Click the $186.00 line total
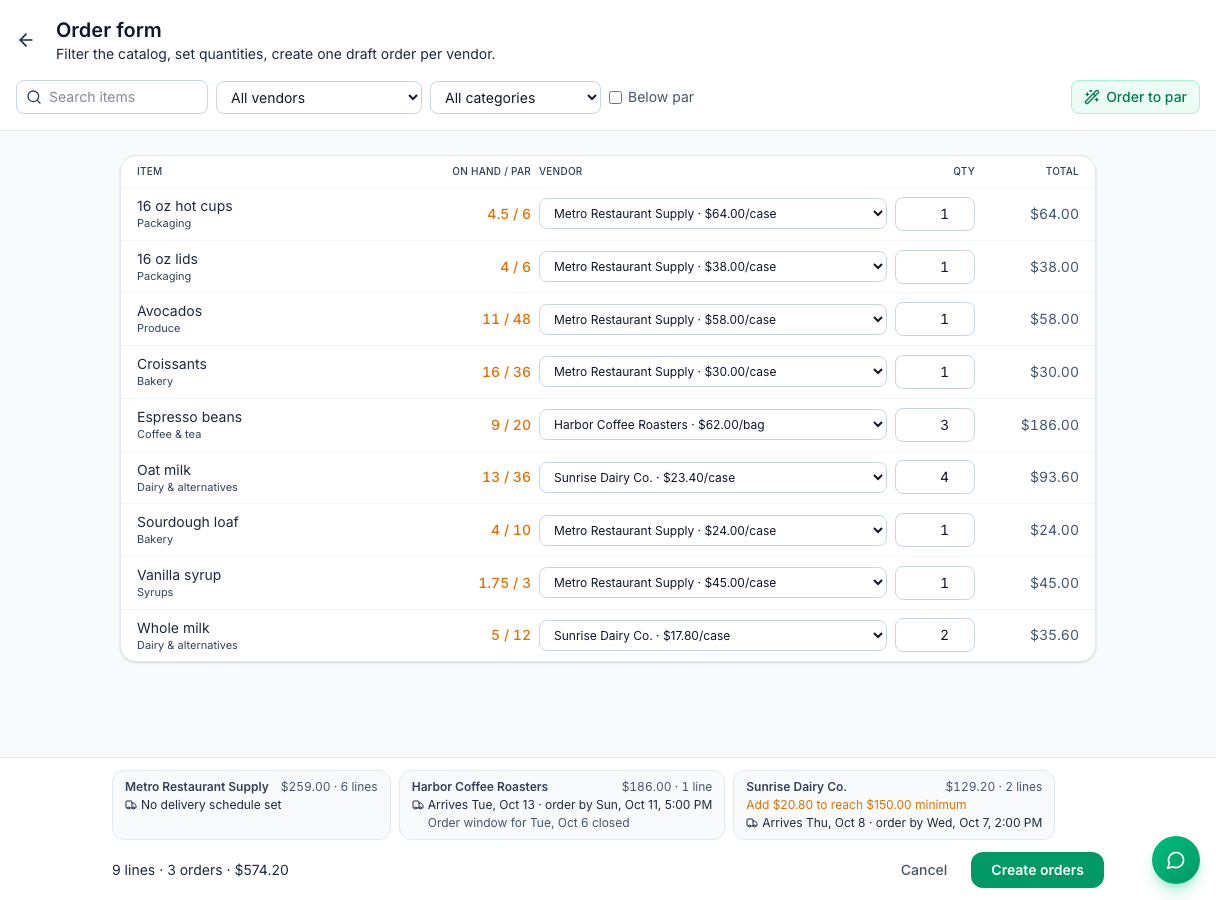Viewport: 1216px width, 900px height. click(x=1050, y=425)
